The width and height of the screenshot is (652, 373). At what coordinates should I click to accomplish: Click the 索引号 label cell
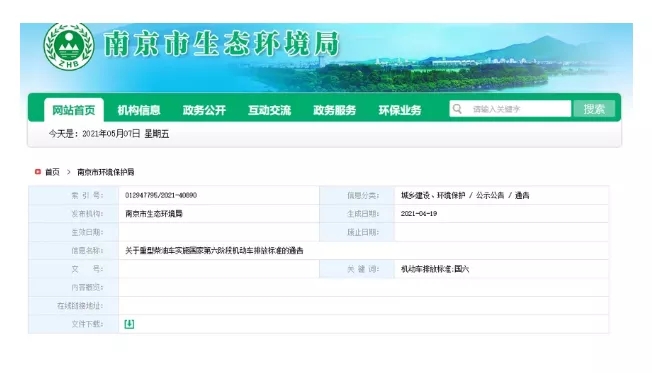pyautogui.click(x=74, y=195)
